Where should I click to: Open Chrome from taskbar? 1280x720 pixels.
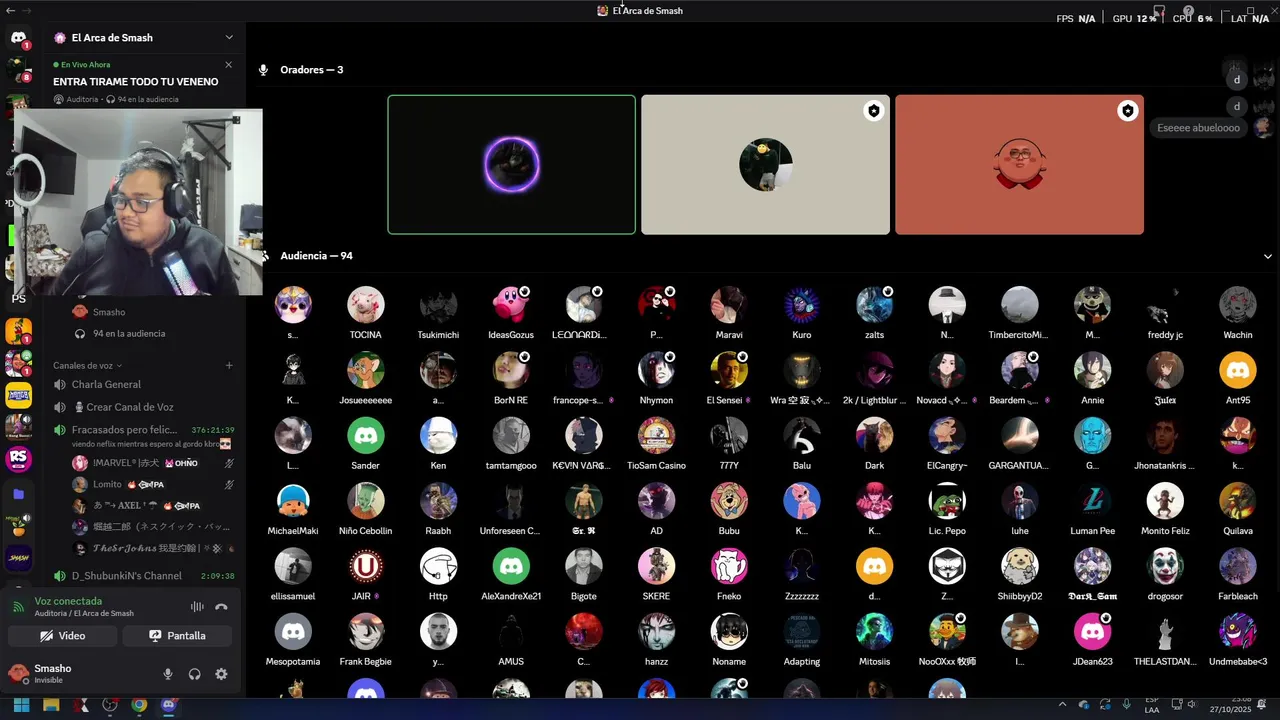139,705
